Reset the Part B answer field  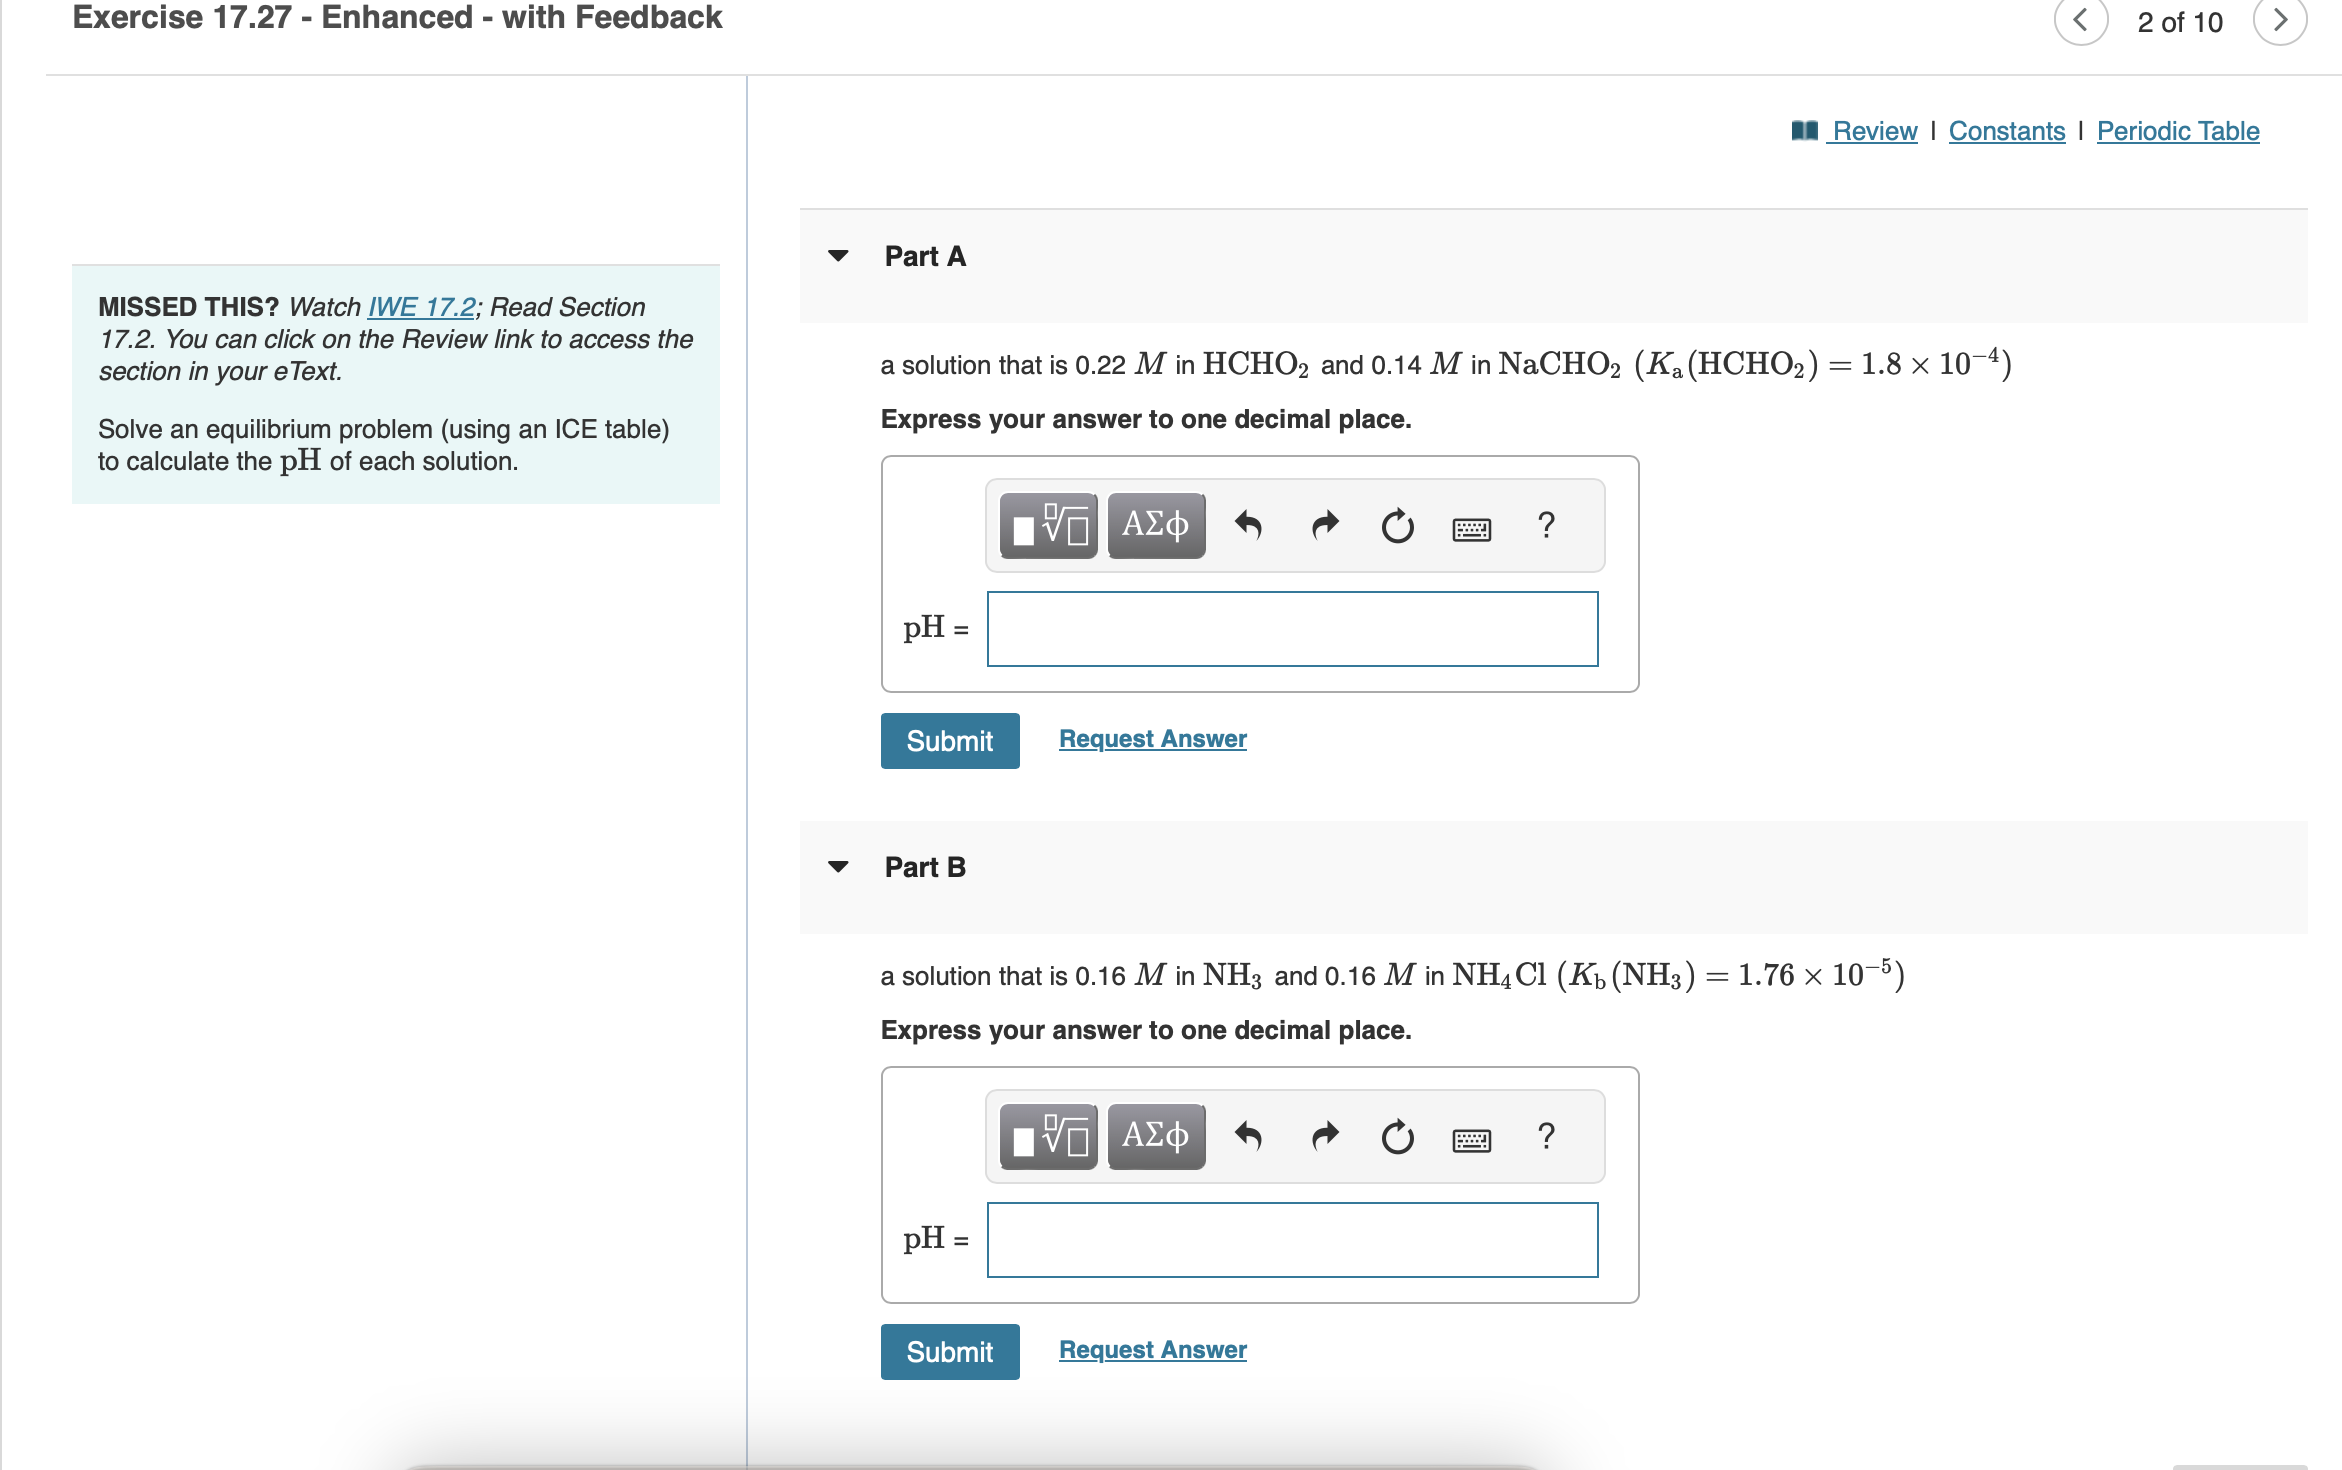(1397, 1137)
